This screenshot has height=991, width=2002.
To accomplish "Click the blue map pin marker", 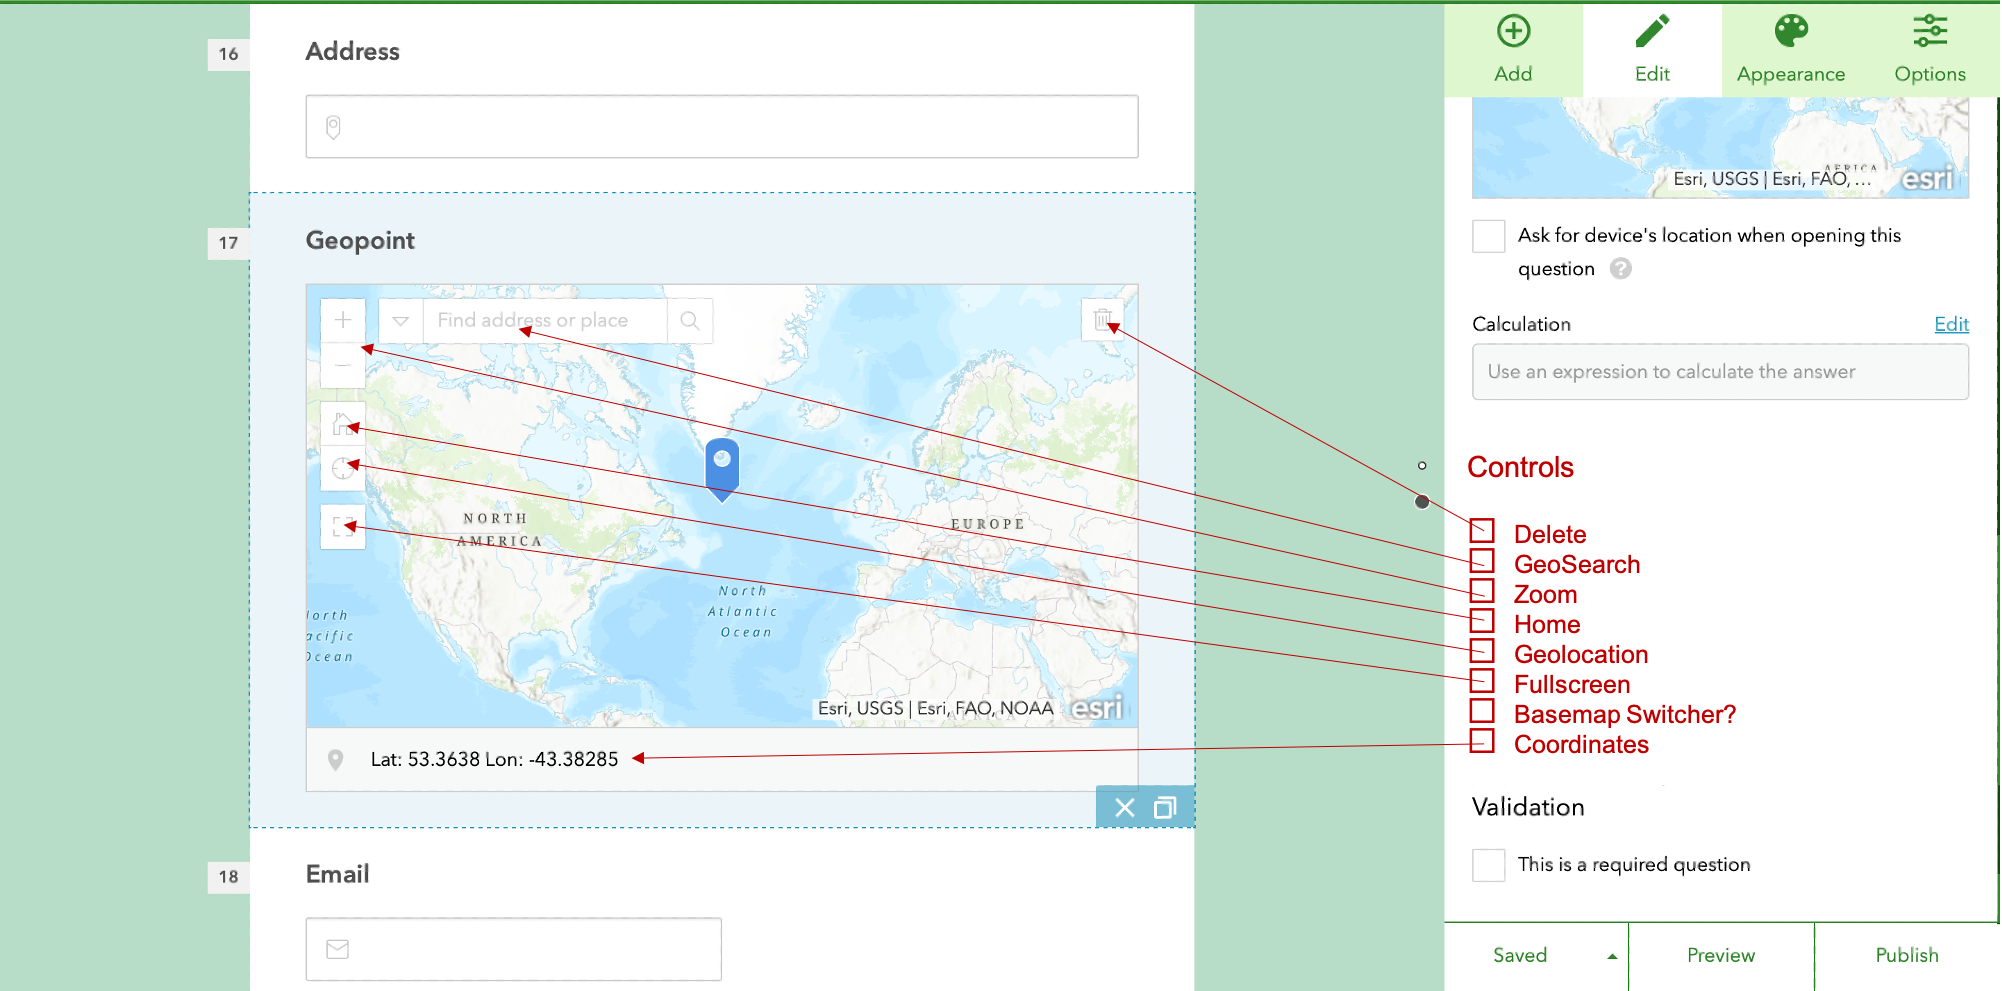I will pyautogui.click(x=722, y=465).
